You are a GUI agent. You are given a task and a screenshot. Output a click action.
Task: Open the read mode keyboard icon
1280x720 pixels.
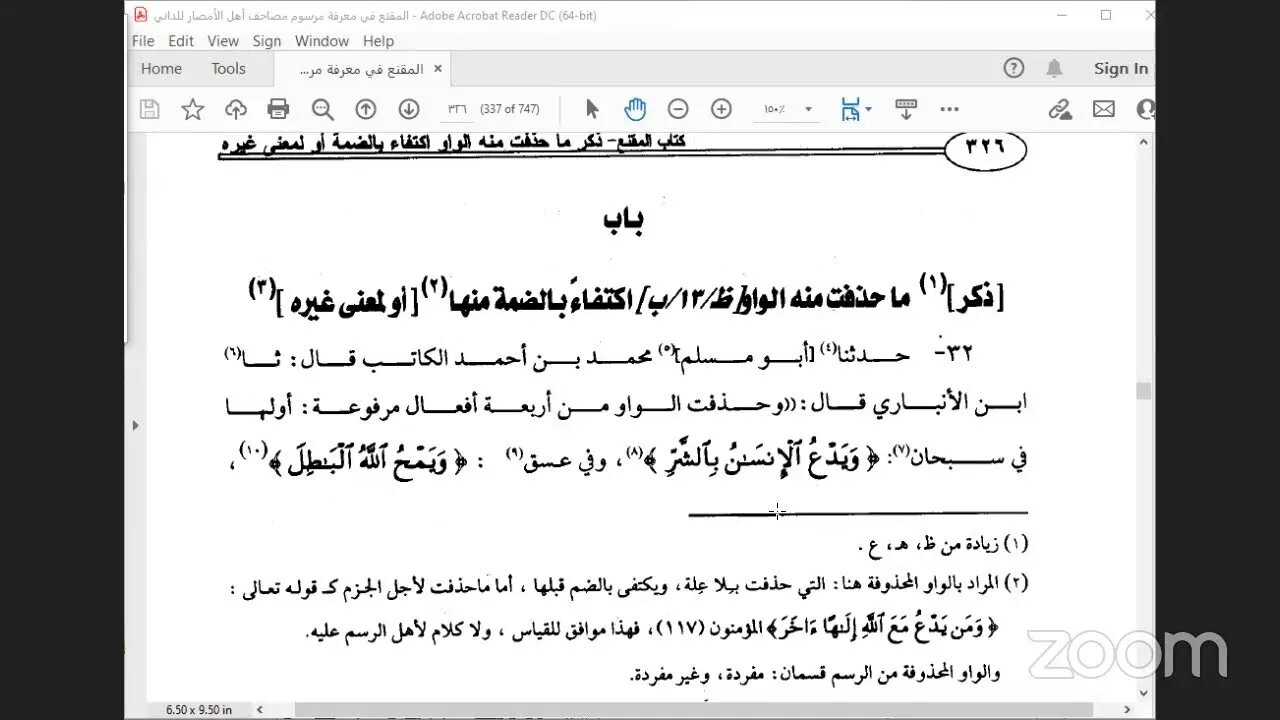[906, 110]
